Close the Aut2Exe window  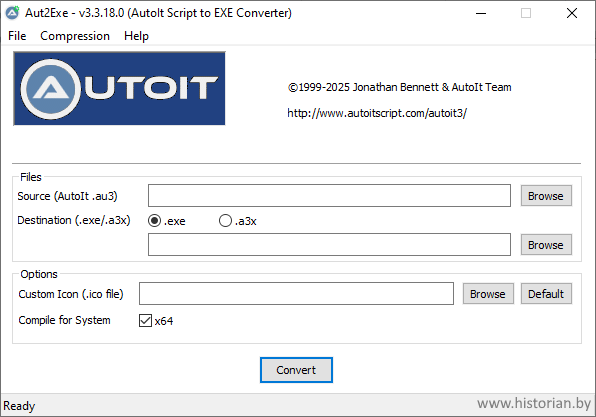[x=572, y=13]
